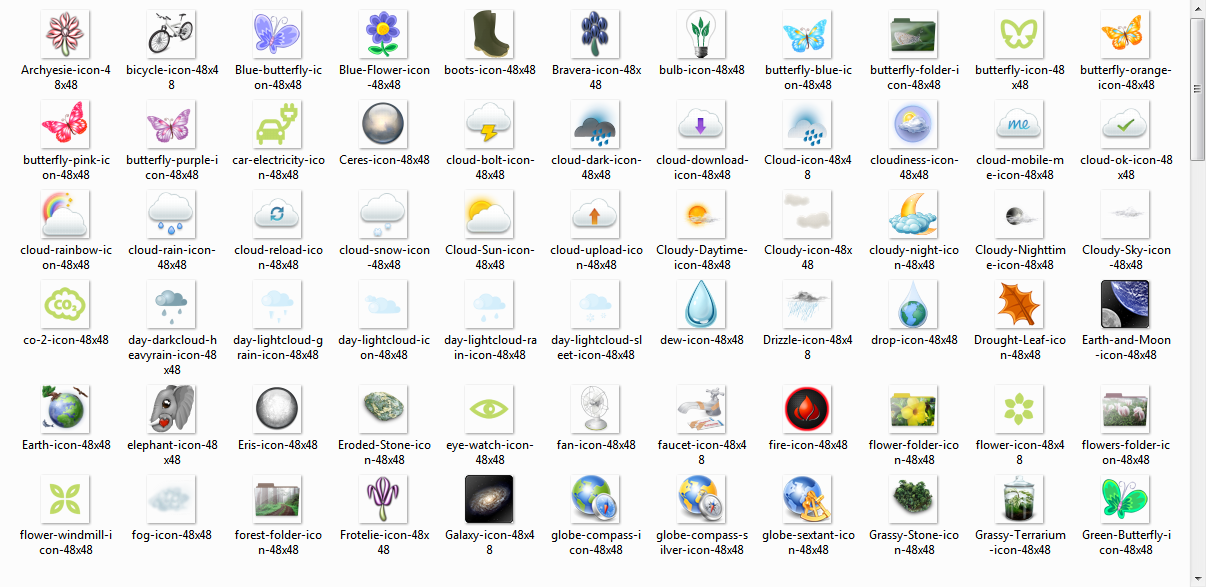Select the Archyesie pink flower icon
Image resolution: width=1206 pixels, height=587 pixels.
(x=66, y=35)
